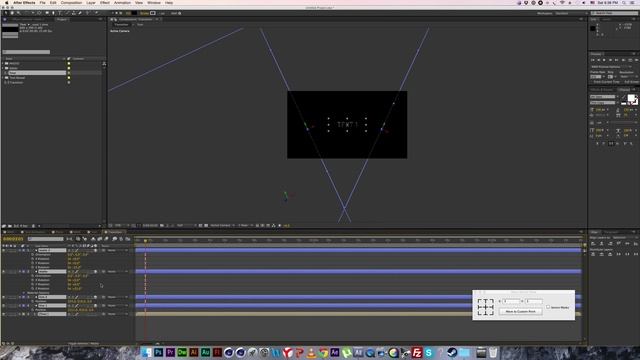Open the Trash in the dock
This screenshot has width=640, height=360.
coord(493,352)
